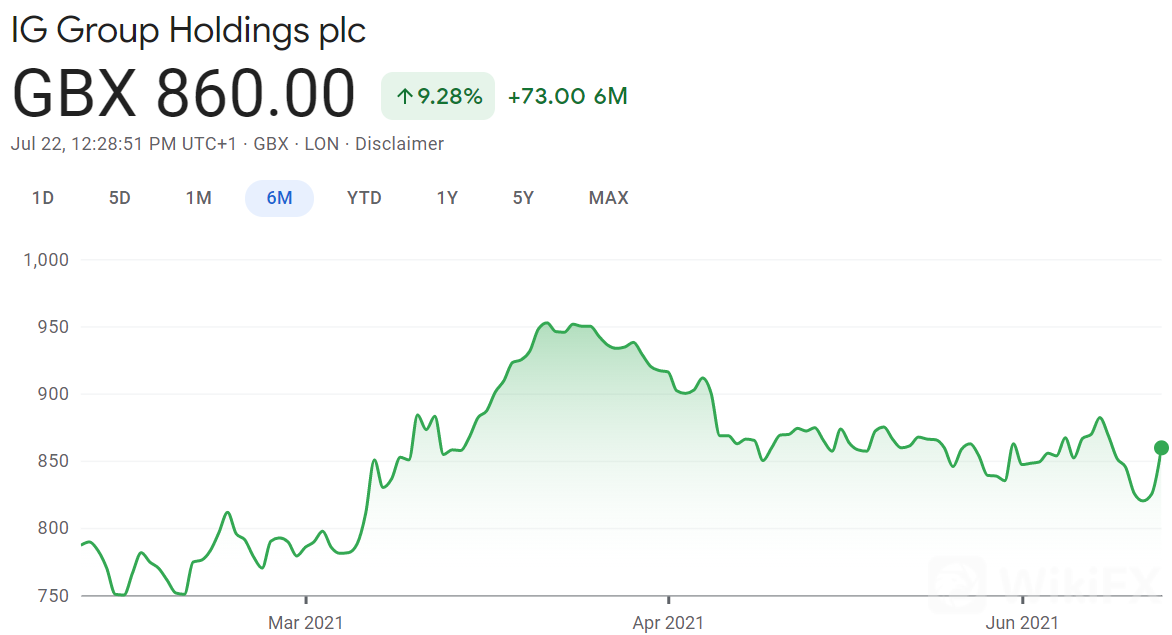
Task: Switch chart to 5D range
Action: pos(120,198)
